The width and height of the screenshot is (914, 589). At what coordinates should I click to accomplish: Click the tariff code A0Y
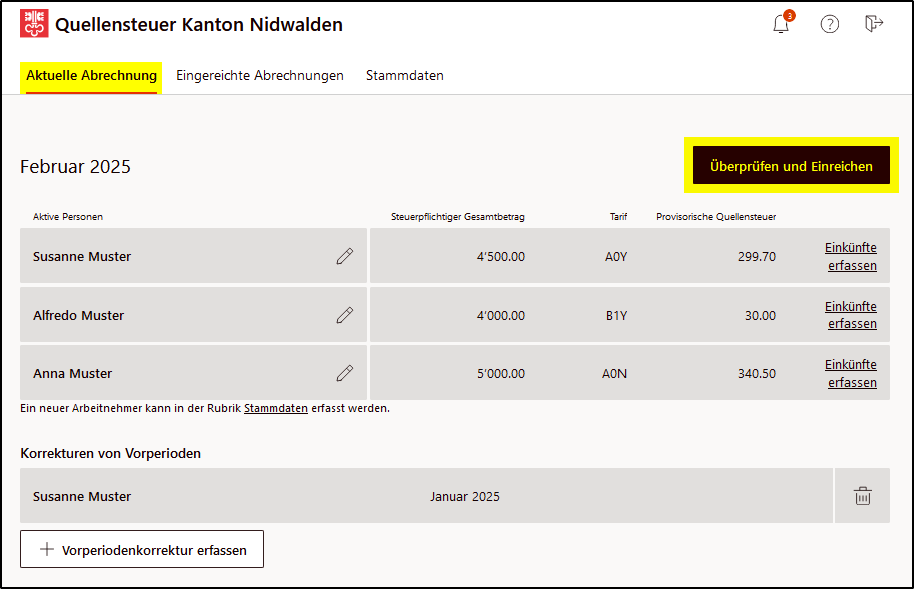coord(616,257)
